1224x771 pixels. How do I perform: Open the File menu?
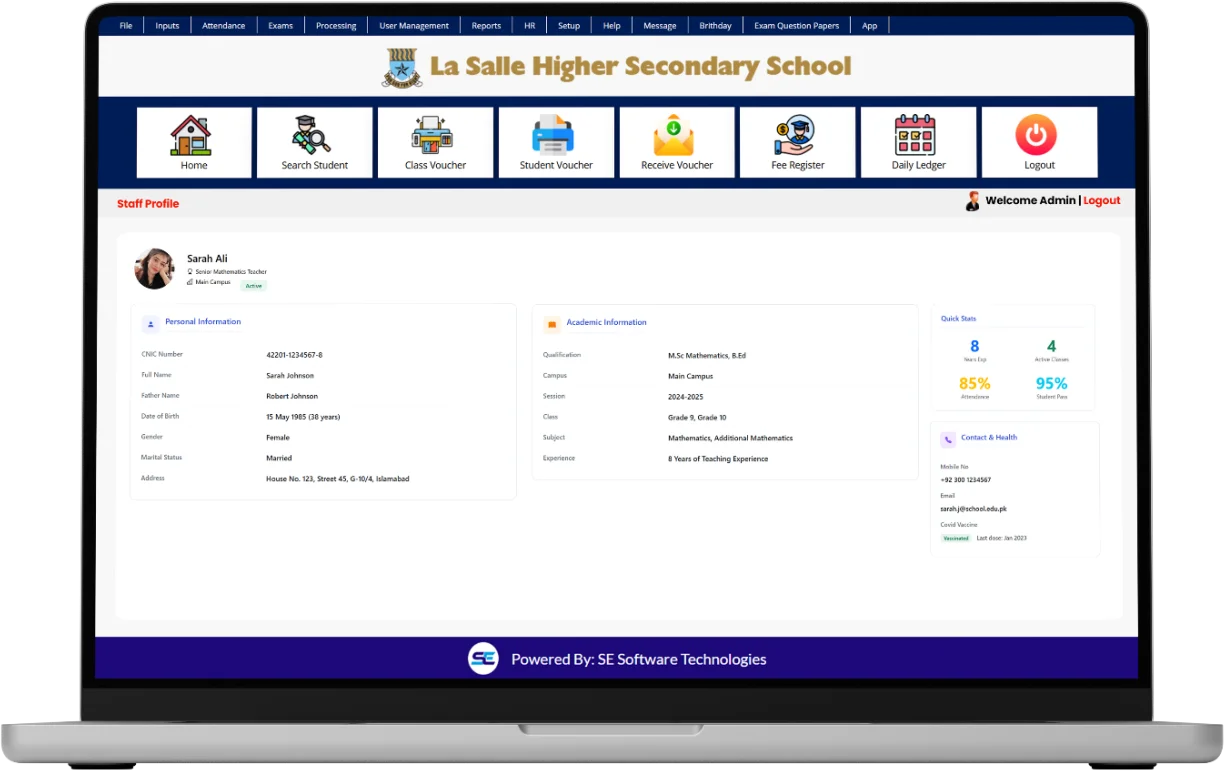(126, 26)
